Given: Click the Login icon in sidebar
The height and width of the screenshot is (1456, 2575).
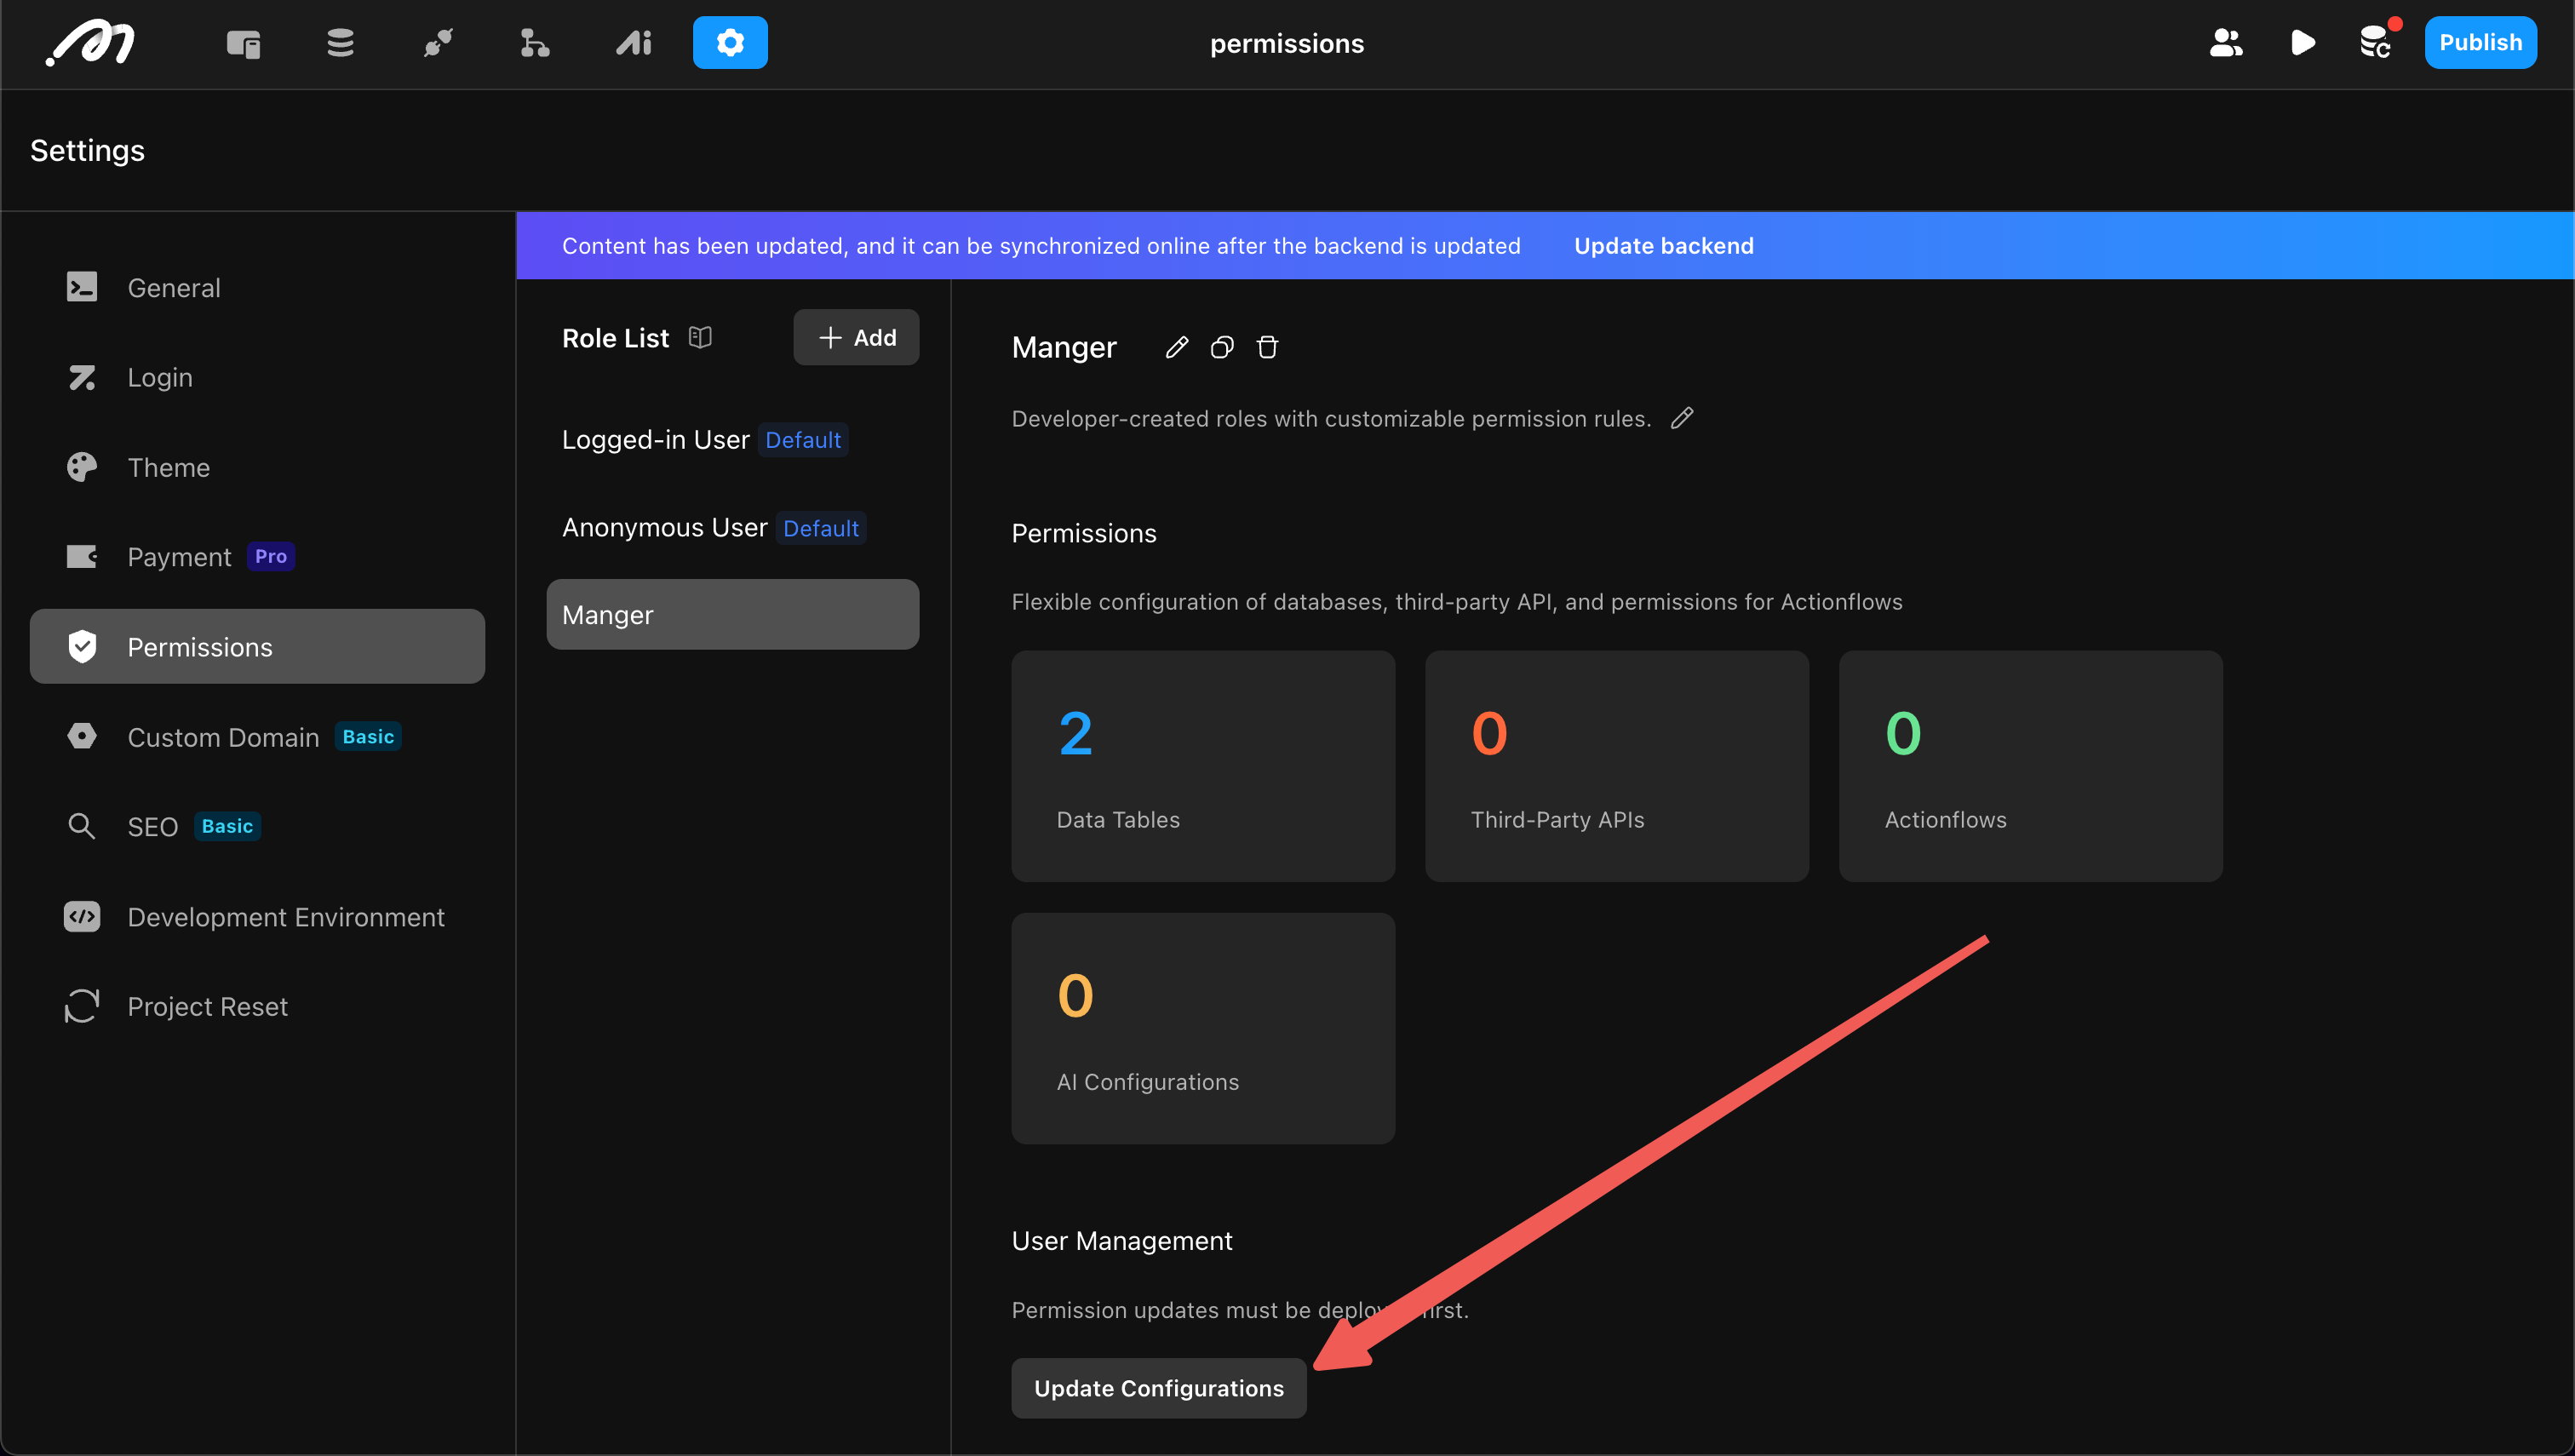Looking at the screenshot, I should 82,377.
